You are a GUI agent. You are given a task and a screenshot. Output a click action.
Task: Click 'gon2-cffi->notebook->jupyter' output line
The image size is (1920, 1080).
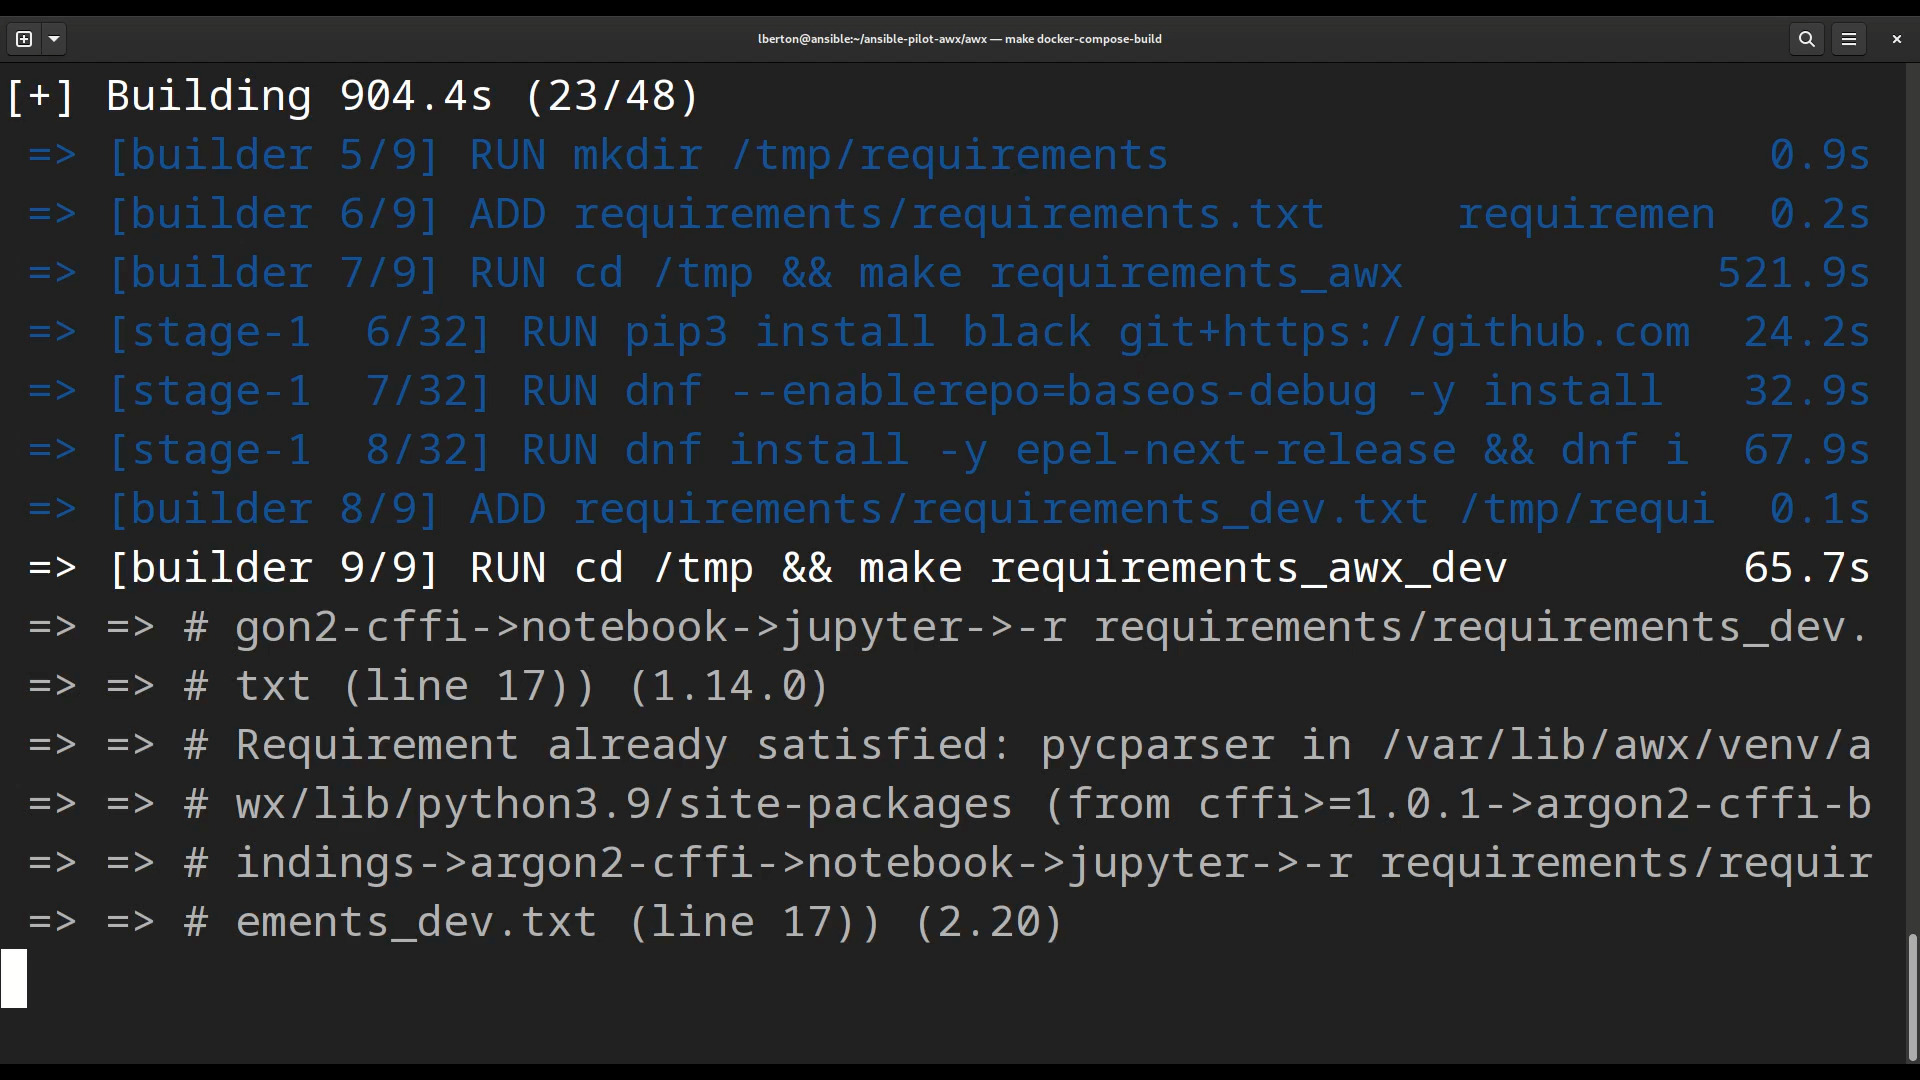point(948,627)
